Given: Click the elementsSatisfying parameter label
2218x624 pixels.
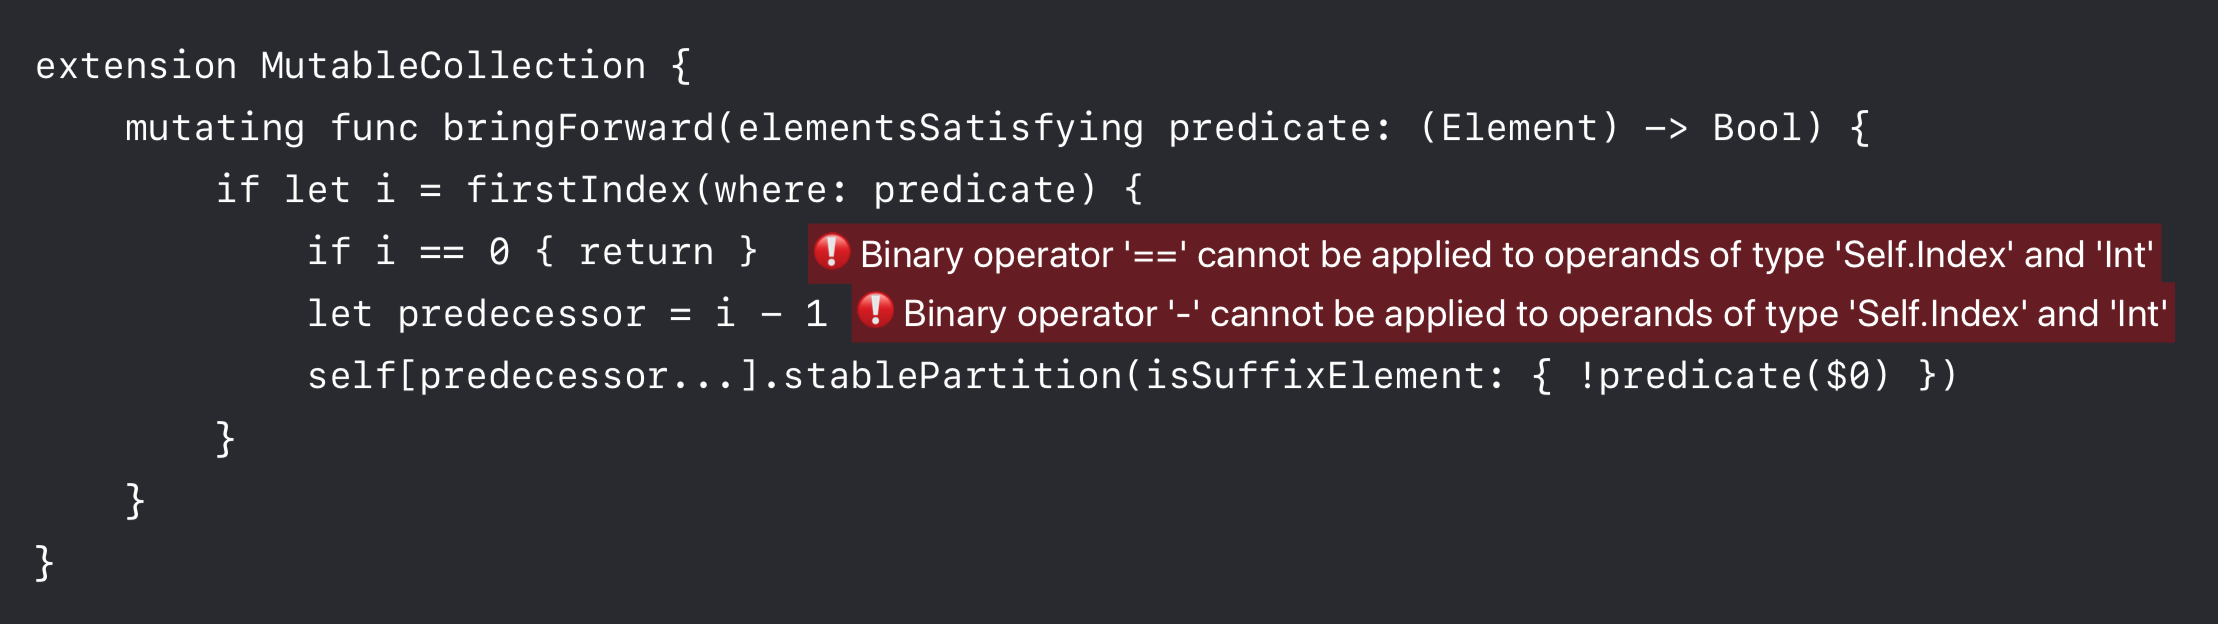Looking at the screenshot, I should [941, 128].
